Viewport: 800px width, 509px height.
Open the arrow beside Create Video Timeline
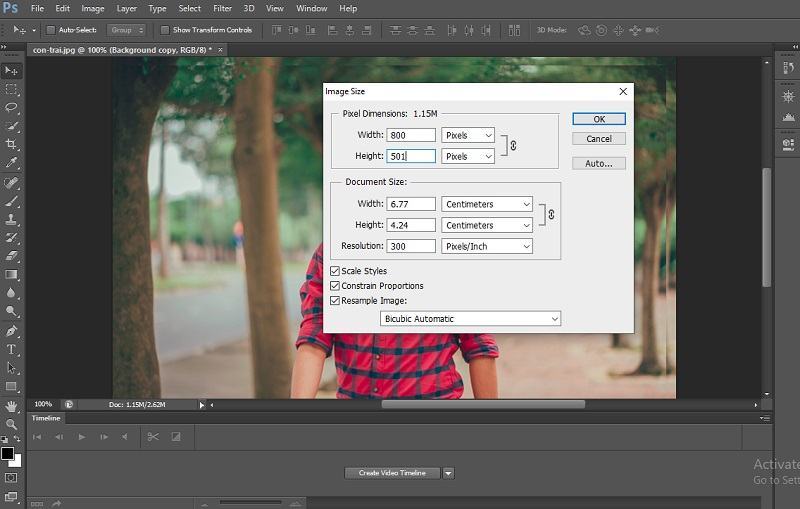point(448,473)
